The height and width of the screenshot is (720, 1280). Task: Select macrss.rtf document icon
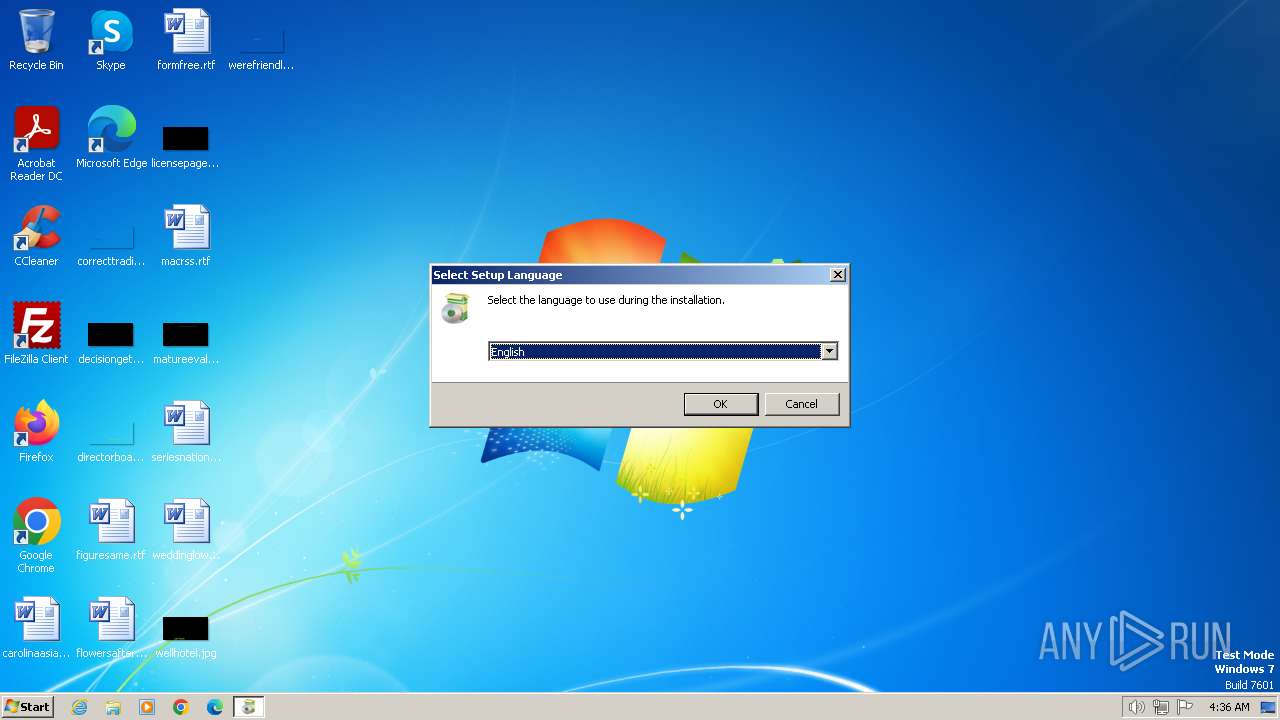tap(186, 236)
